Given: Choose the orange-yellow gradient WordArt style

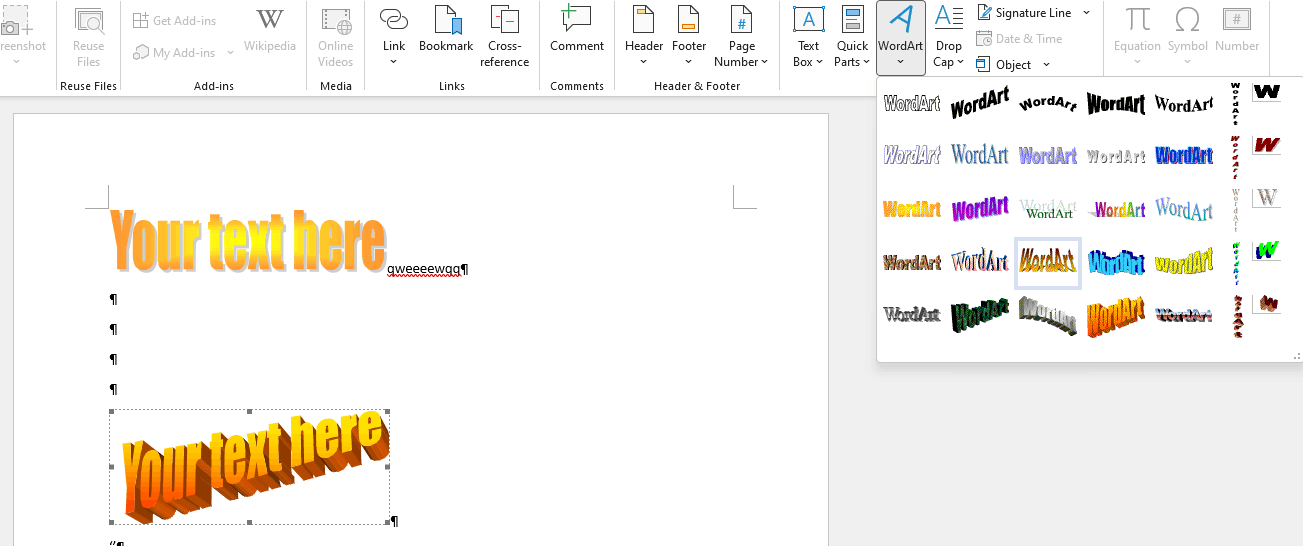Looking at the screenshot, I should coord(912,209).
